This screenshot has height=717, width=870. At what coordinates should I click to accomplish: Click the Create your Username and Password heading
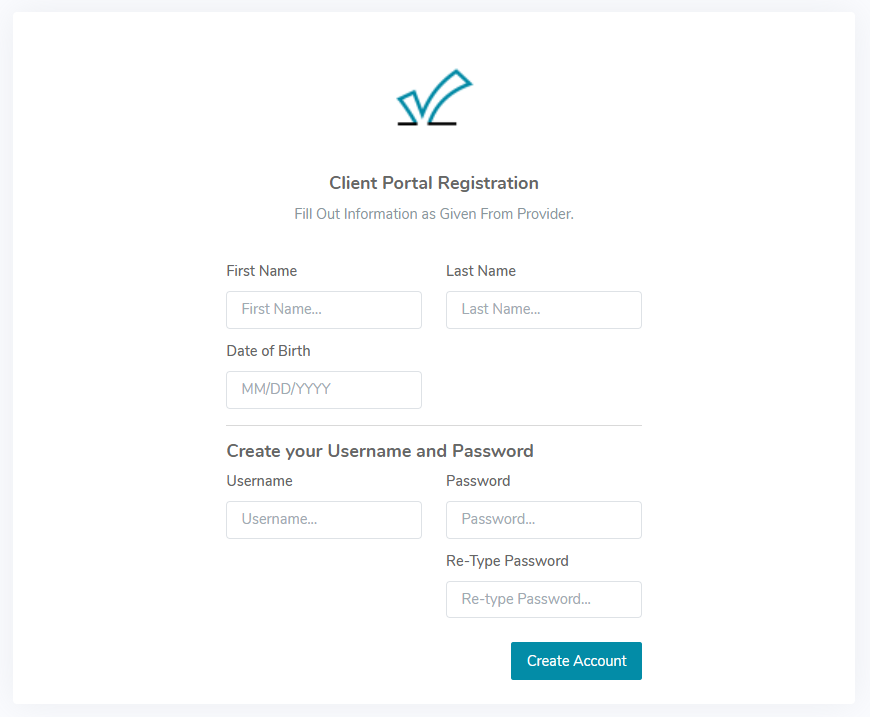coord(380,451)
